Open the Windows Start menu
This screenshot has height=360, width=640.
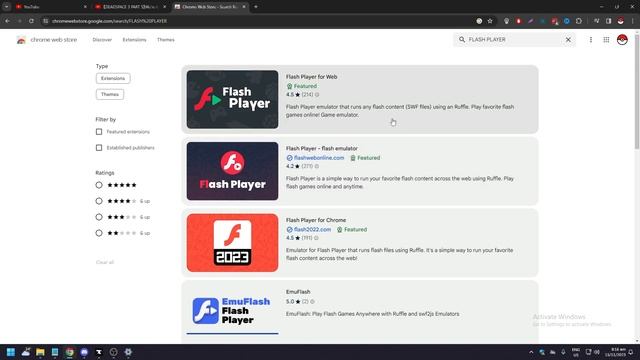click(11, 352)
